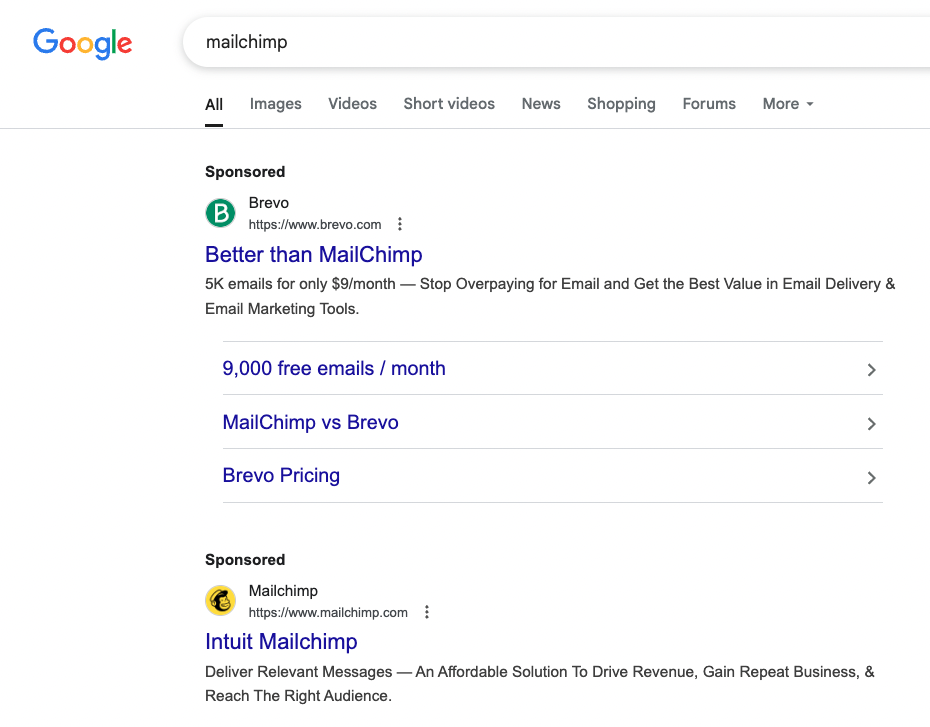The height and width of the screenshot is (727, 930).
Task: Click the Mailchimp advertiser name
Action: coord(283,591)
